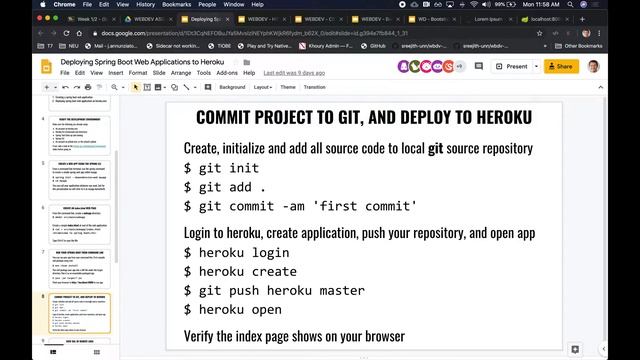Click the Google Slides home logo
The image size is (640, 360).
click(x=47, y=67)
